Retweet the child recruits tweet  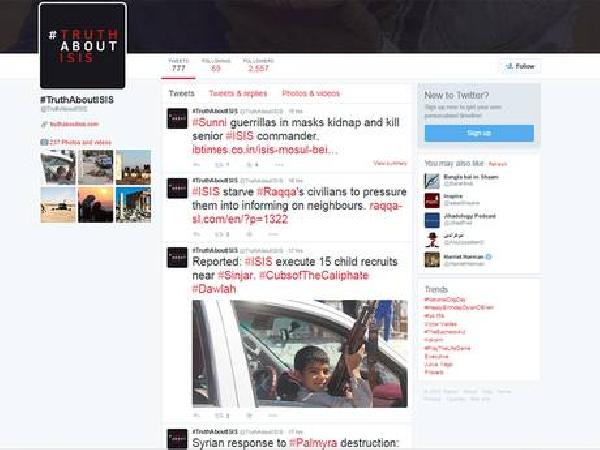222,415
